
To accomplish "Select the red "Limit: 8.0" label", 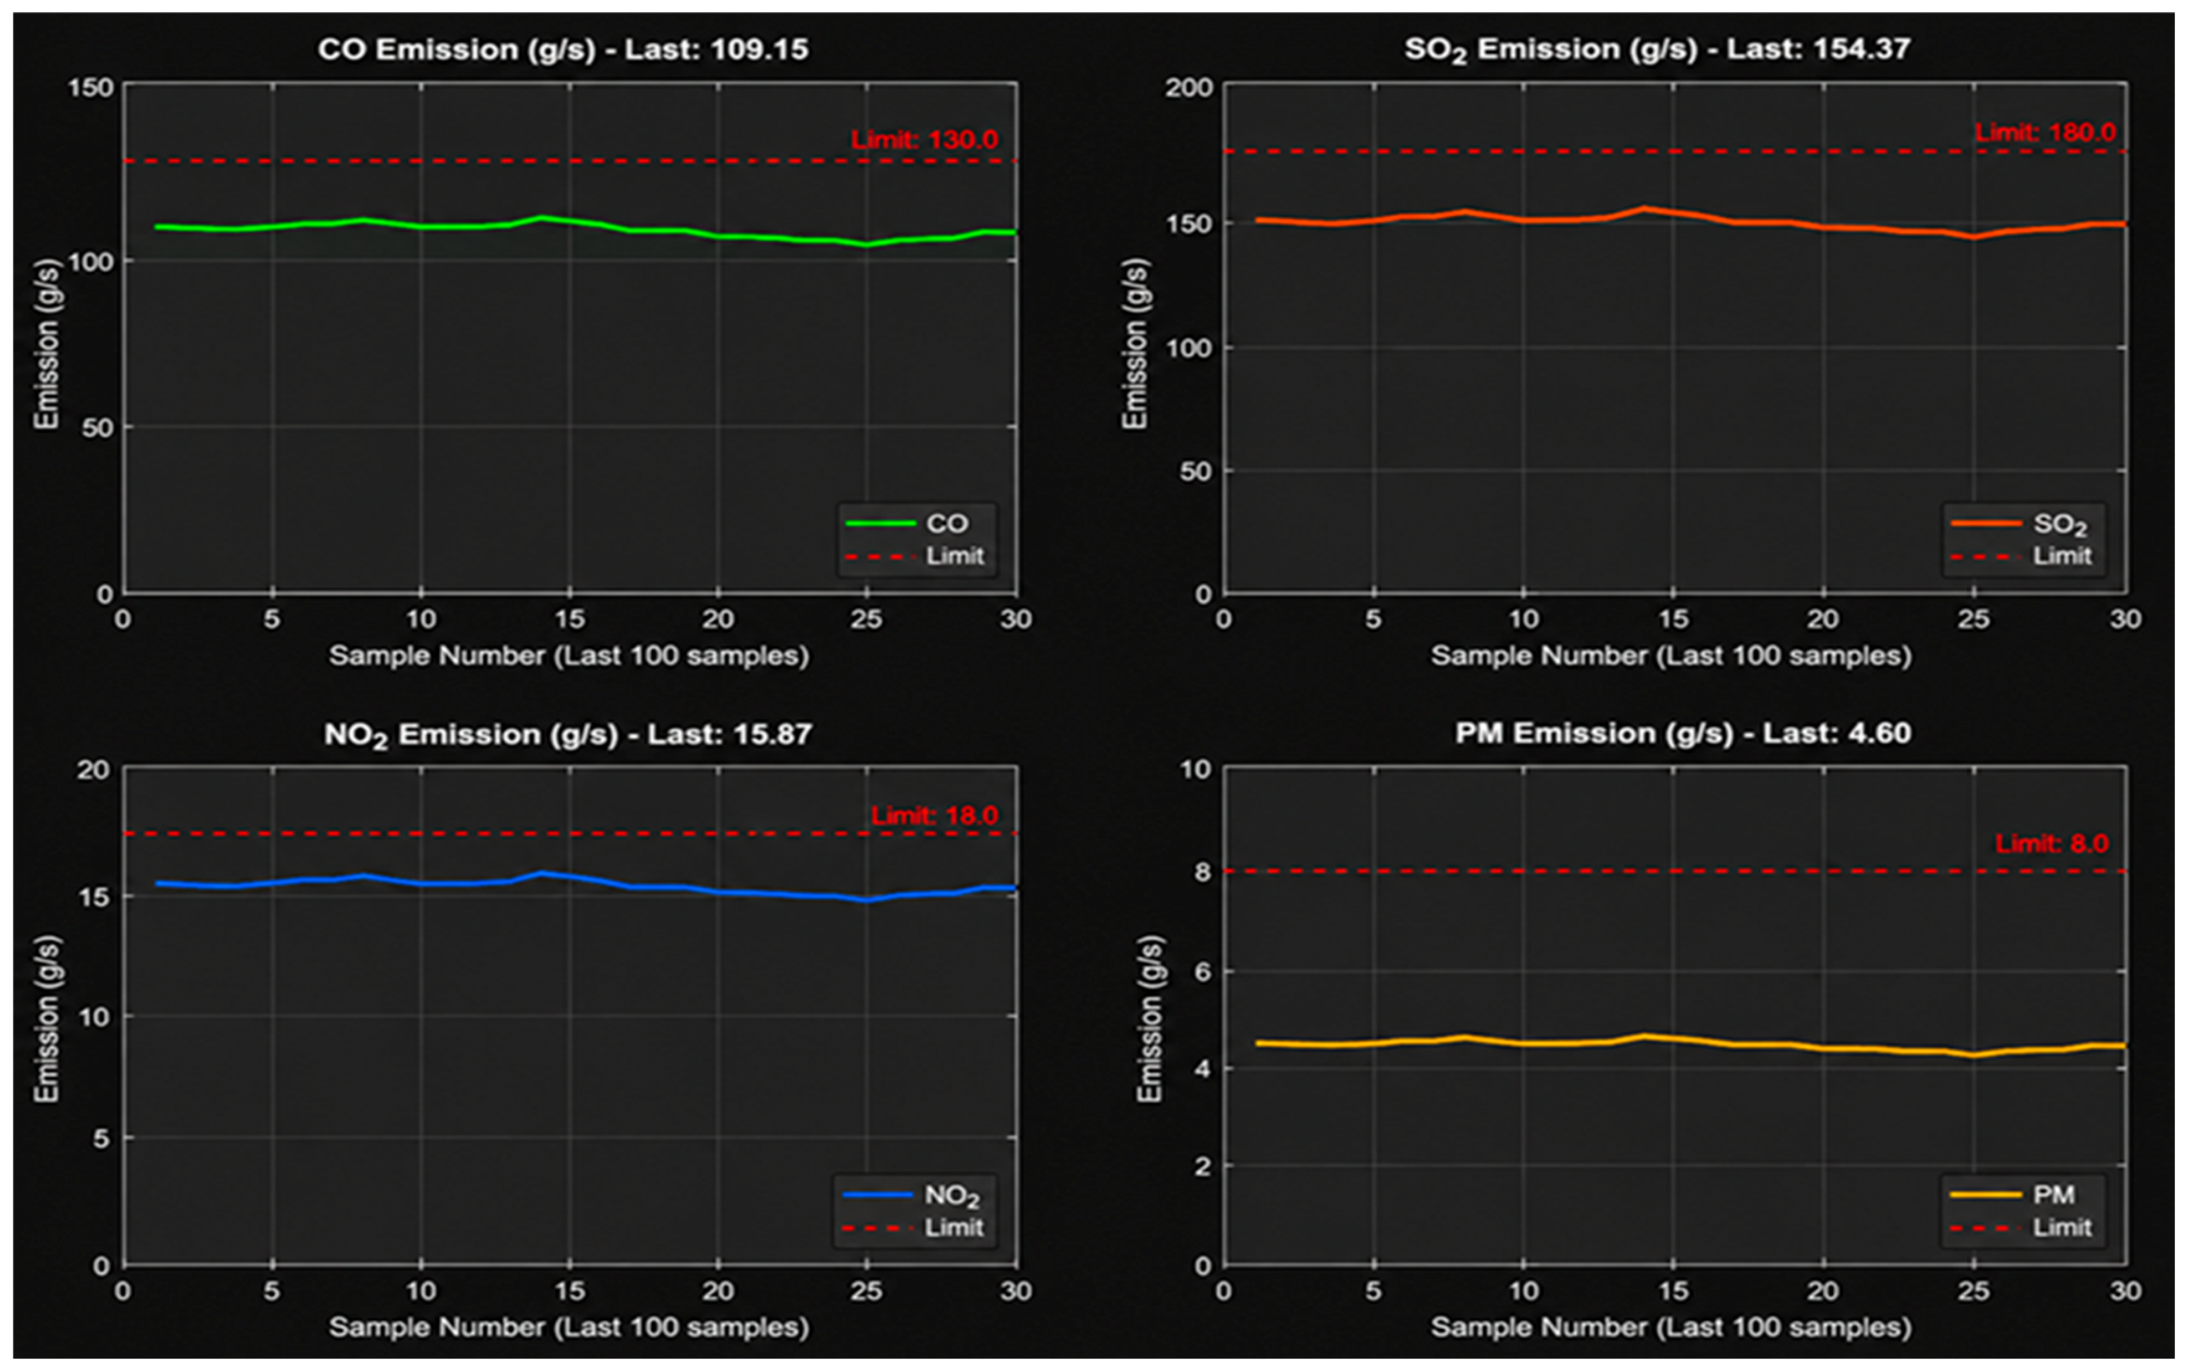I will pyautogui.click(x=2052, y=844).
